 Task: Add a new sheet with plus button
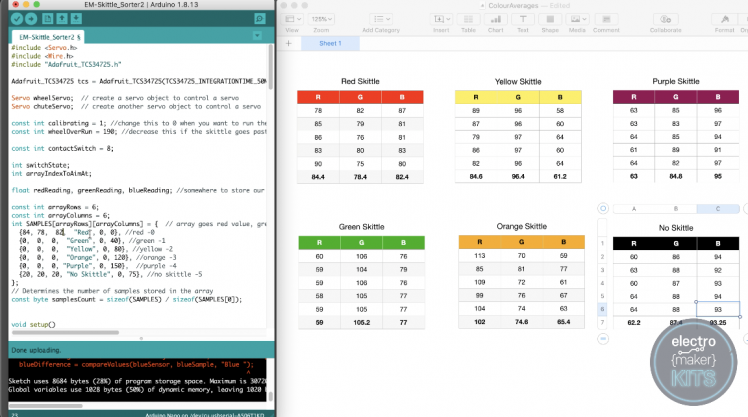291,43
